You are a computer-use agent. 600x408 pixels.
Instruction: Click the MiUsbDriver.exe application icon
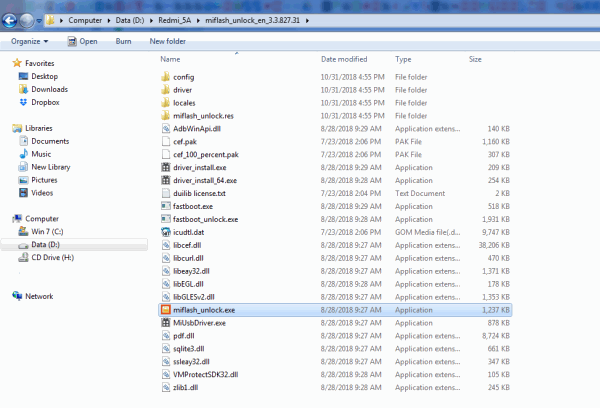click(165, 323)
